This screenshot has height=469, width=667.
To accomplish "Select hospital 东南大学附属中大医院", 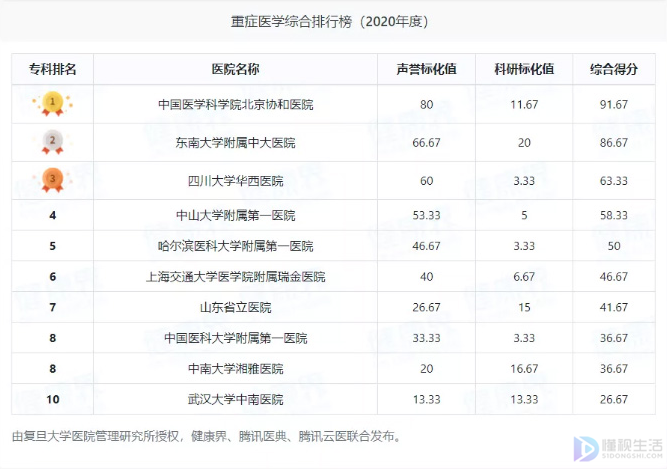I will click(236, 143).
